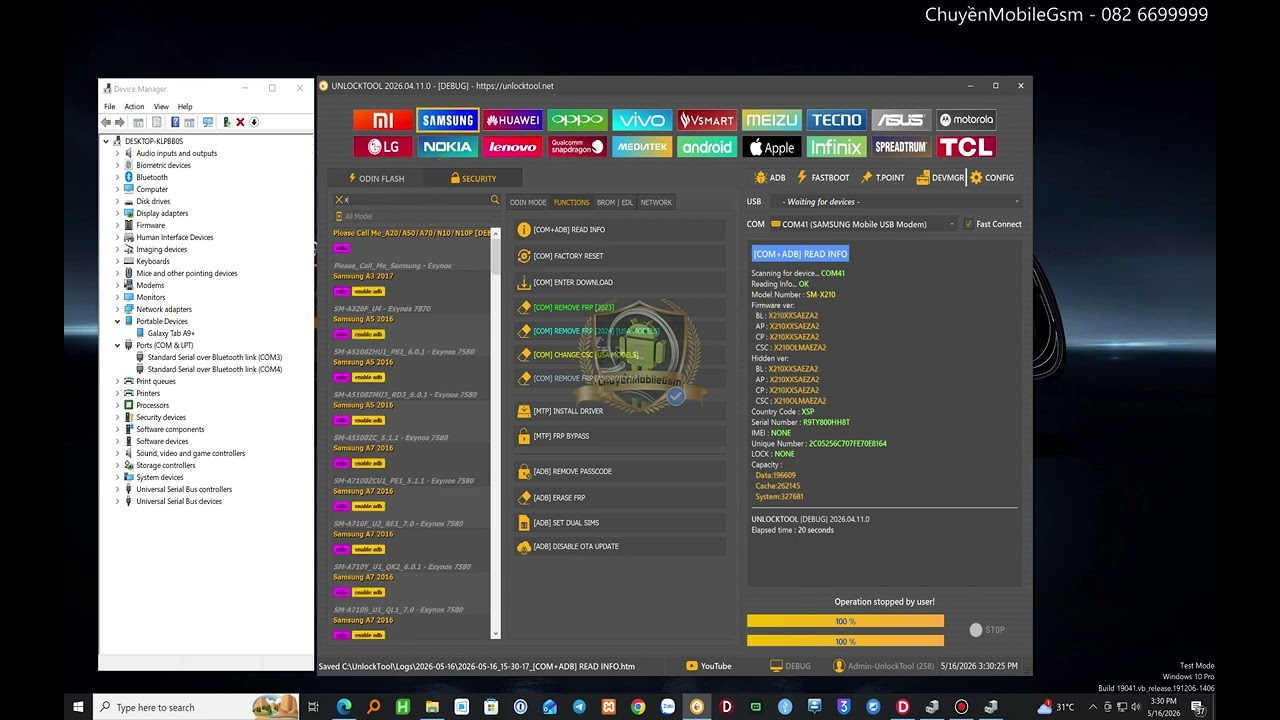Select the Vivo brand logo
Image resolution: width=1280 pixels, height=720 pixels.
(642, 120)
